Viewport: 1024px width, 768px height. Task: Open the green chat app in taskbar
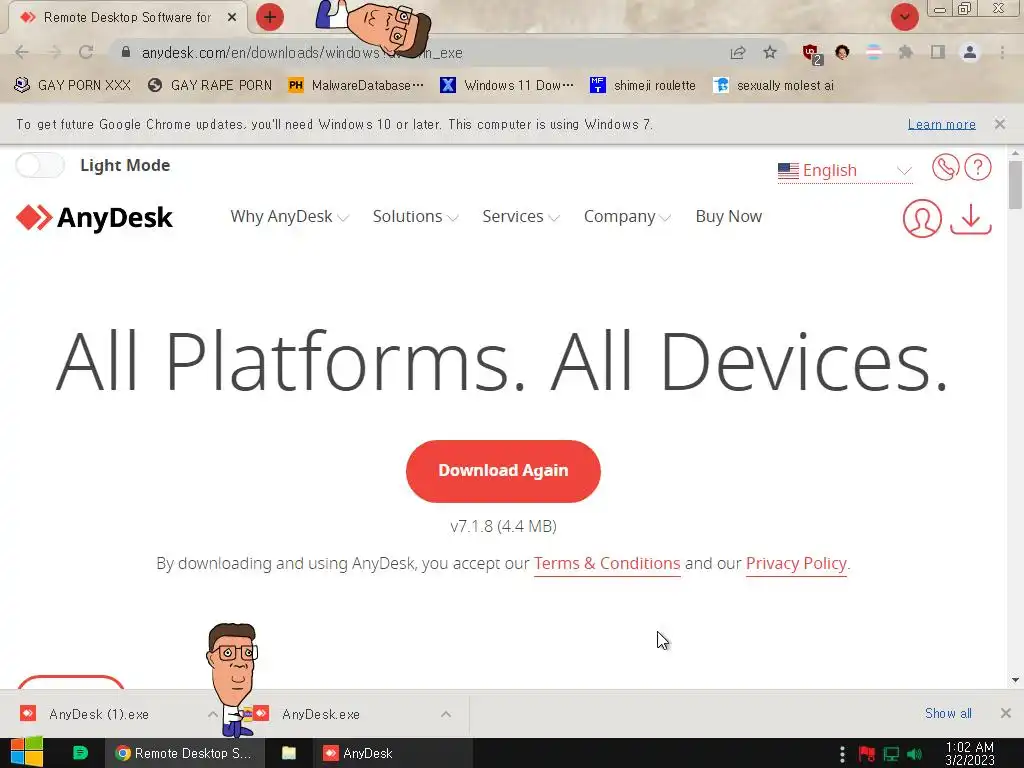80,753
